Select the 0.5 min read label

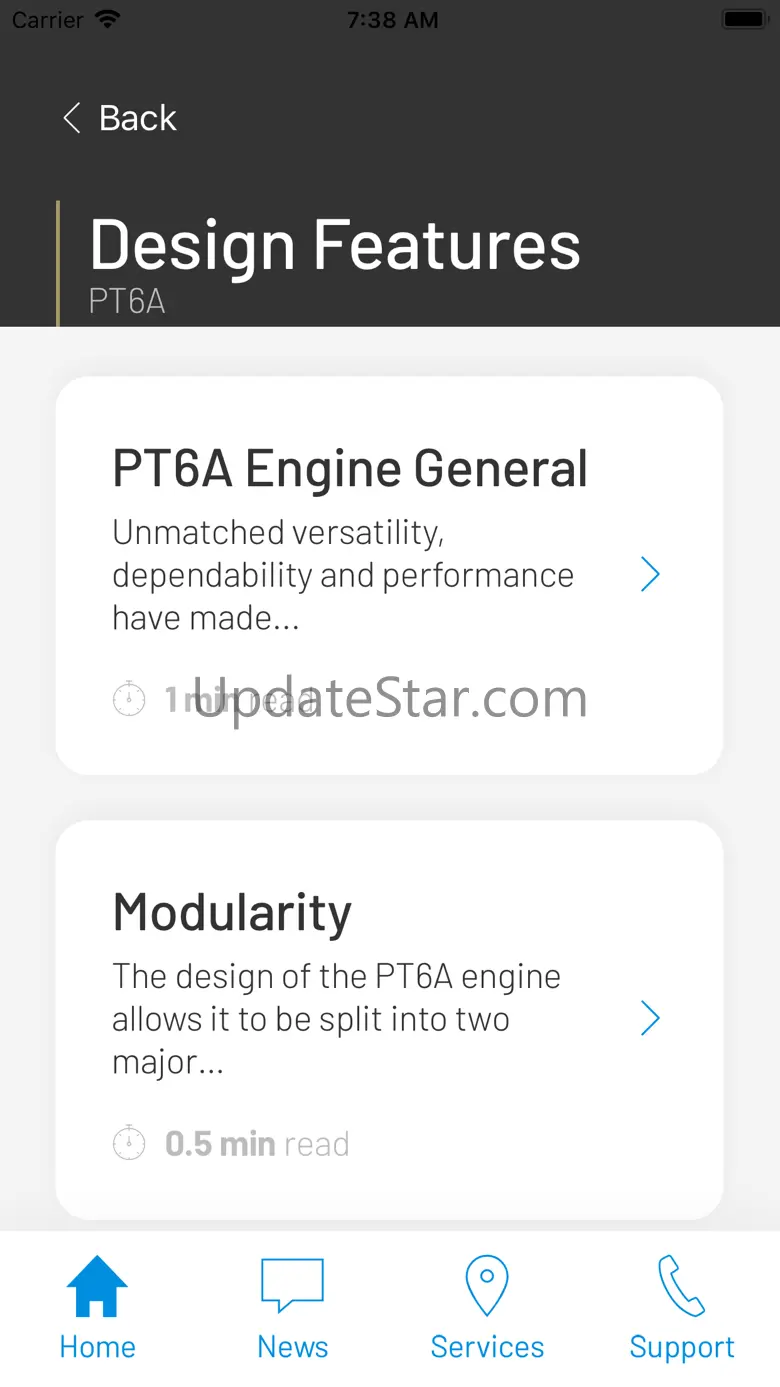tap(257, 1143)
